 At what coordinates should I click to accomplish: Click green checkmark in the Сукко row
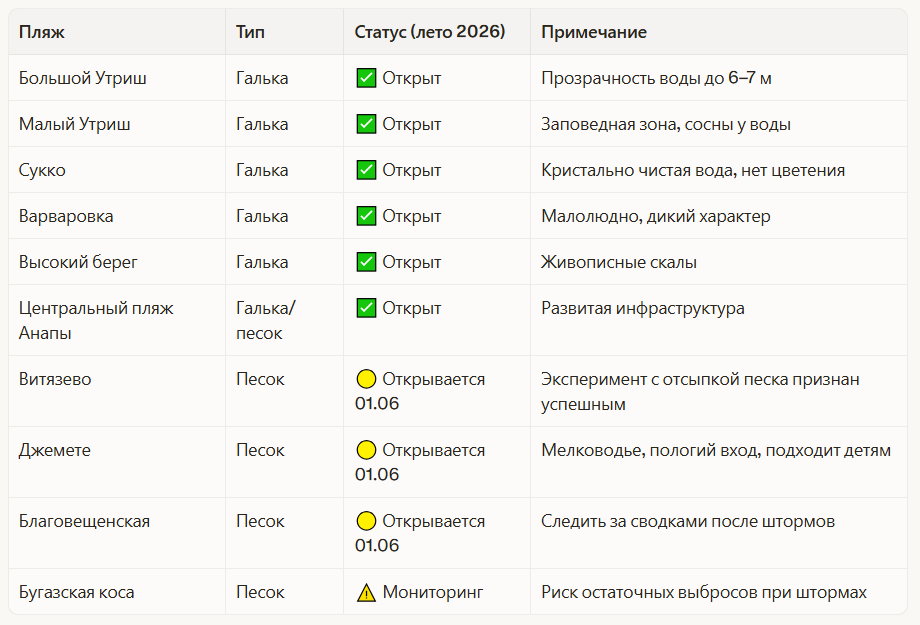366,170
